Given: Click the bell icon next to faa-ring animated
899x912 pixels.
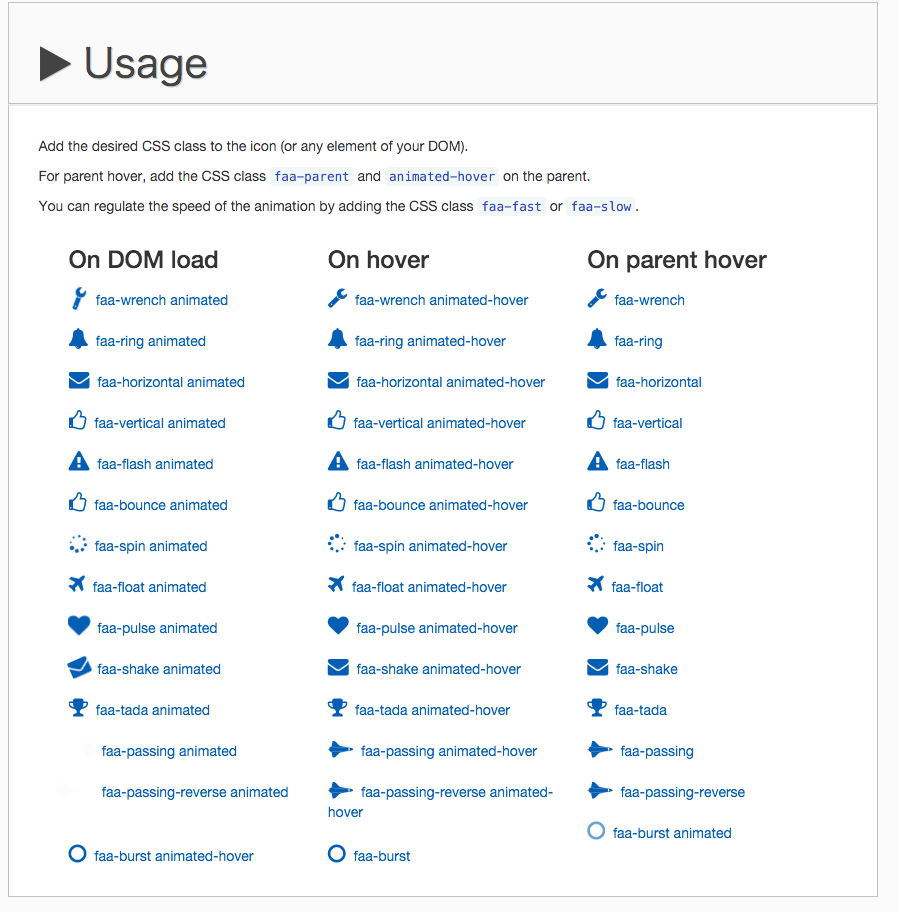Looking at the screenshot, I should pyautogui.click(x=79, y=340).
